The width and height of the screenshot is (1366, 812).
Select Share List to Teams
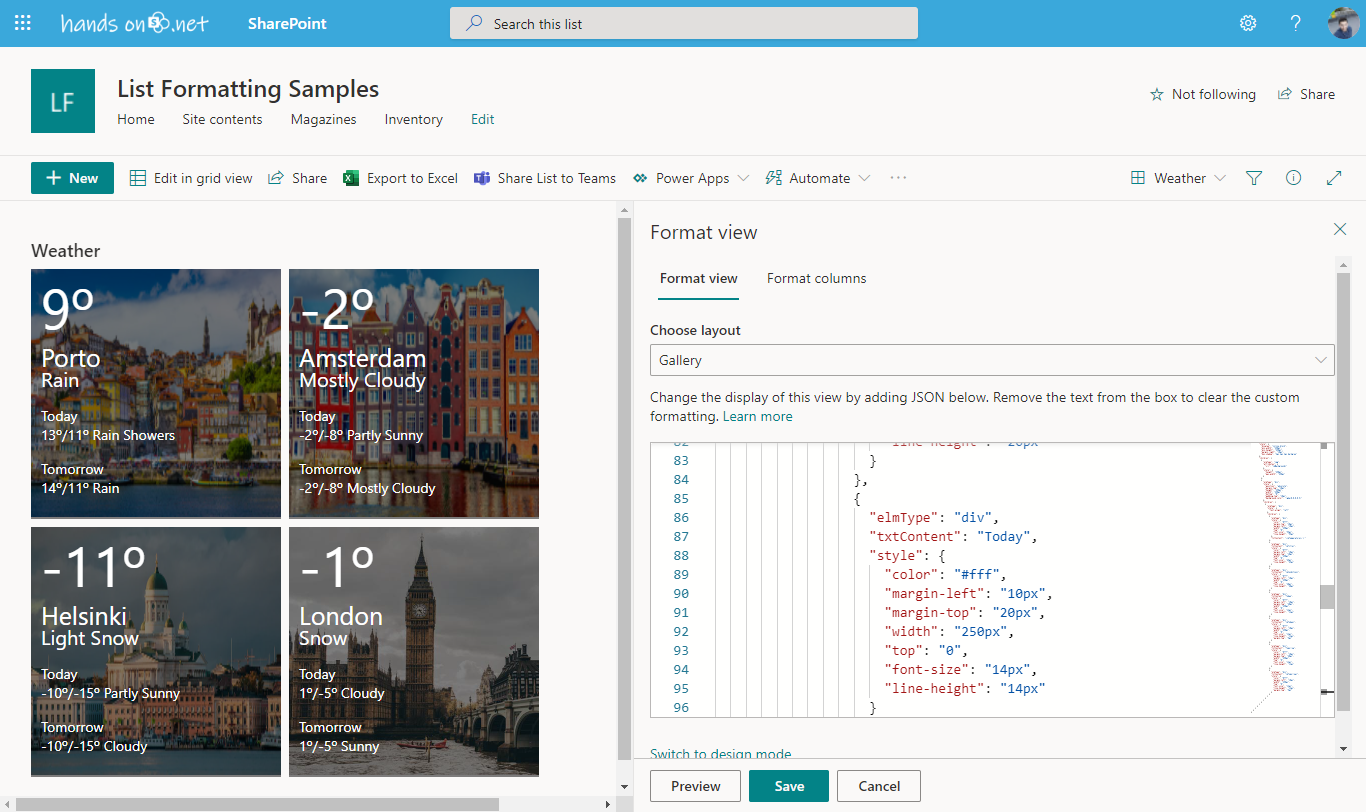[x=544, y=178]
